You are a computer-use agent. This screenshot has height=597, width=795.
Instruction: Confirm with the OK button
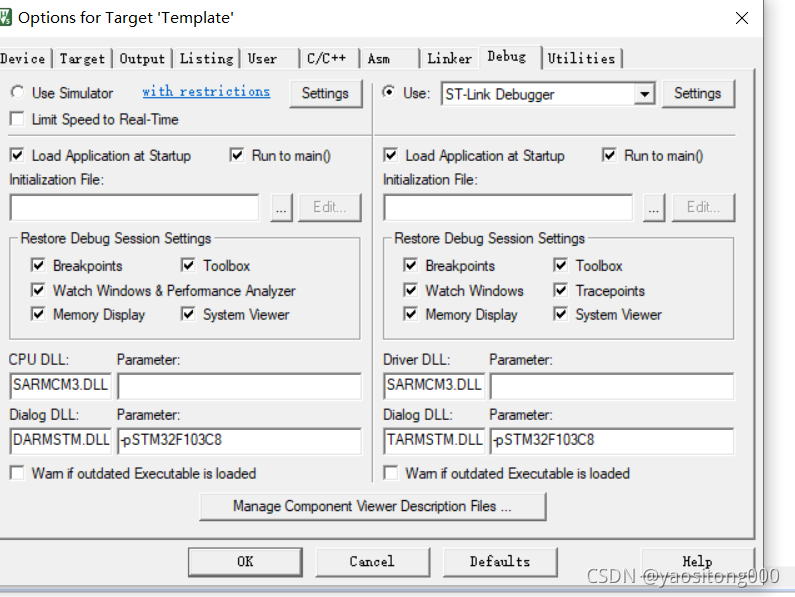coord(245,561)
